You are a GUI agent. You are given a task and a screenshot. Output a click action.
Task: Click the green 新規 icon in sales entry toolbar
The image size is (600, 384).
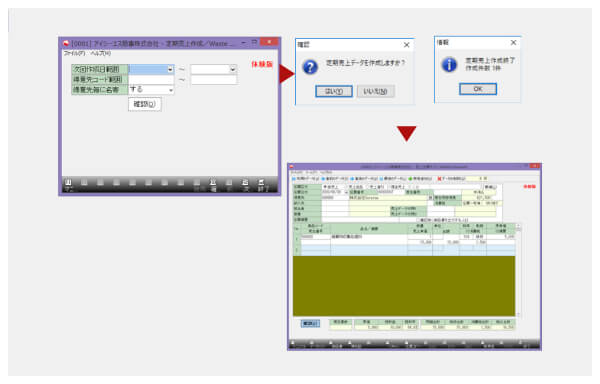click(410, 179)
